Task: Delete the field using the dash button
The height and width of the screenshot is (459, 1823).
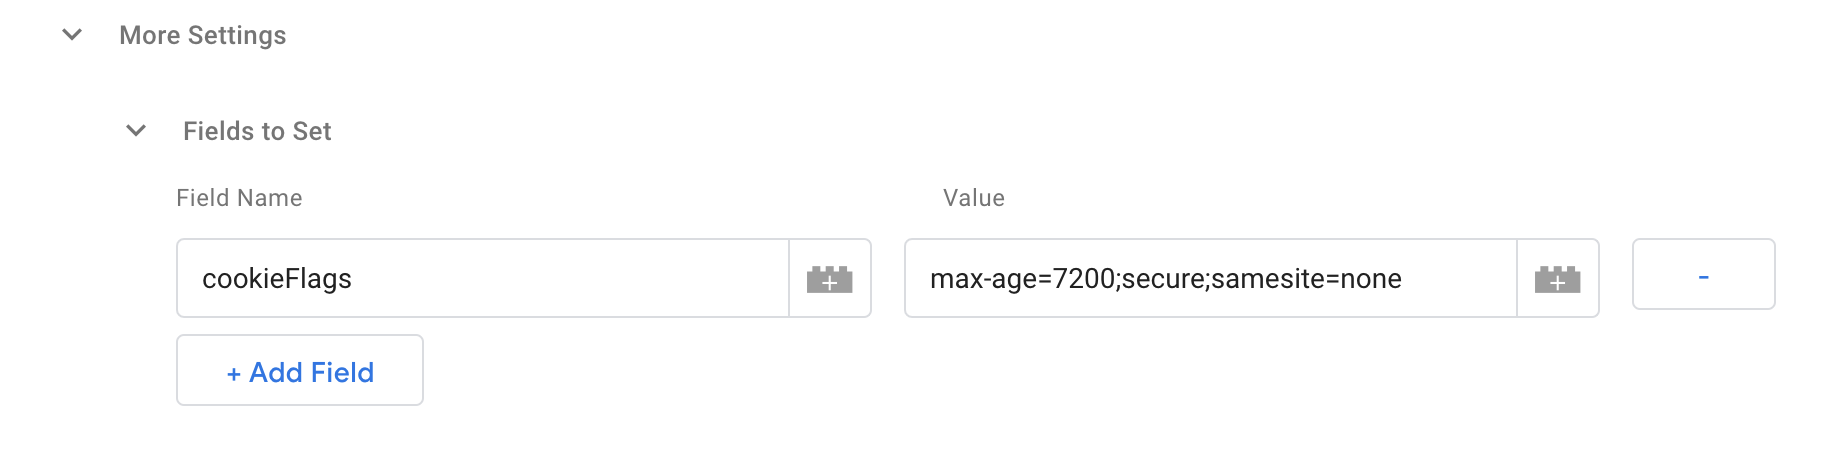Action: (x=1704, y=274)
